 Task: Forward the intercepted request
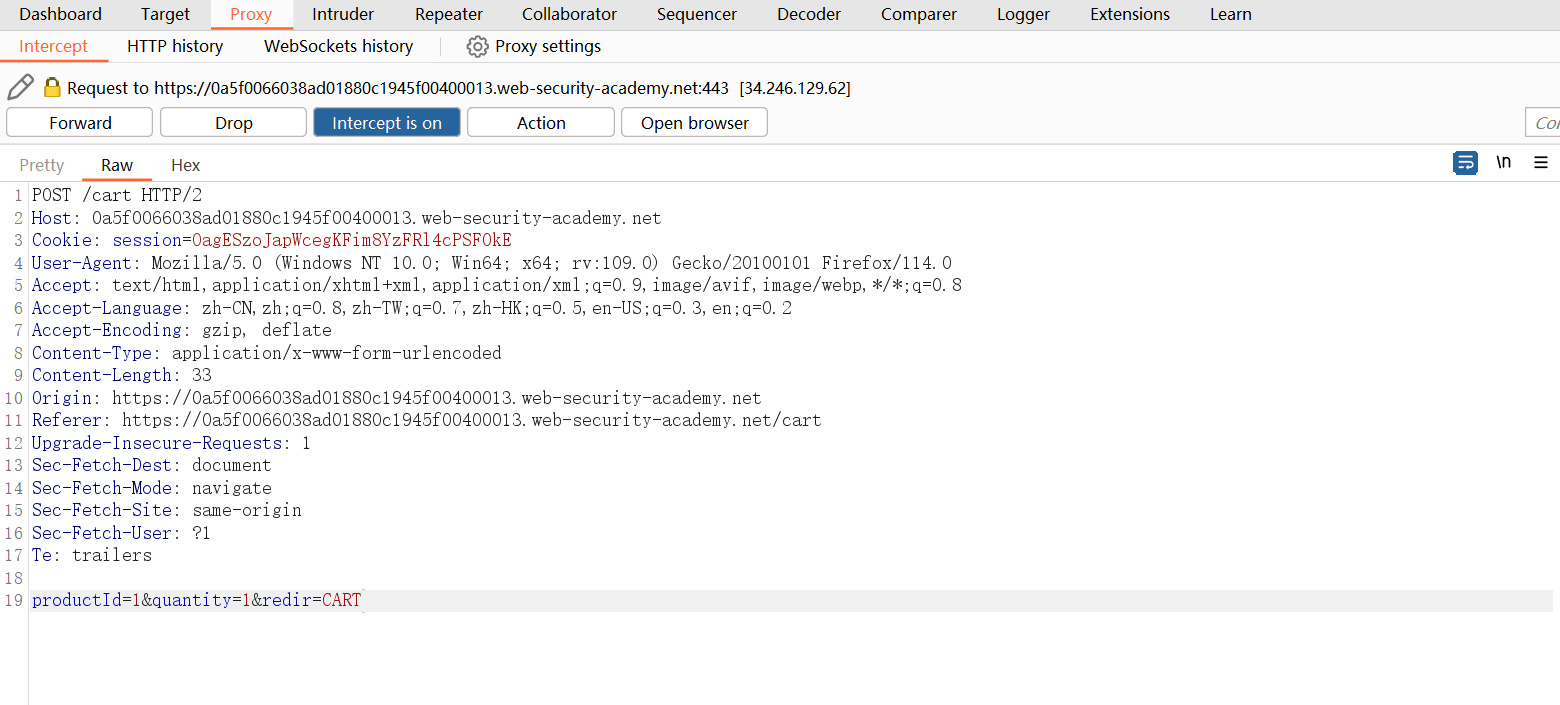[80, 123]
